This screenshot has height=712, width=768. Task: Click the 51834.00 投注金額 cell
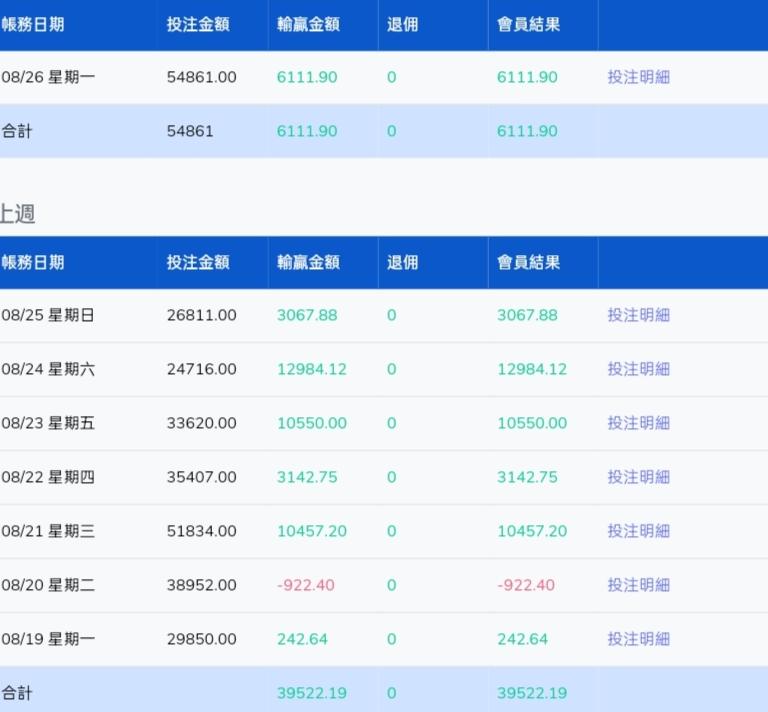tap(202, 531)
